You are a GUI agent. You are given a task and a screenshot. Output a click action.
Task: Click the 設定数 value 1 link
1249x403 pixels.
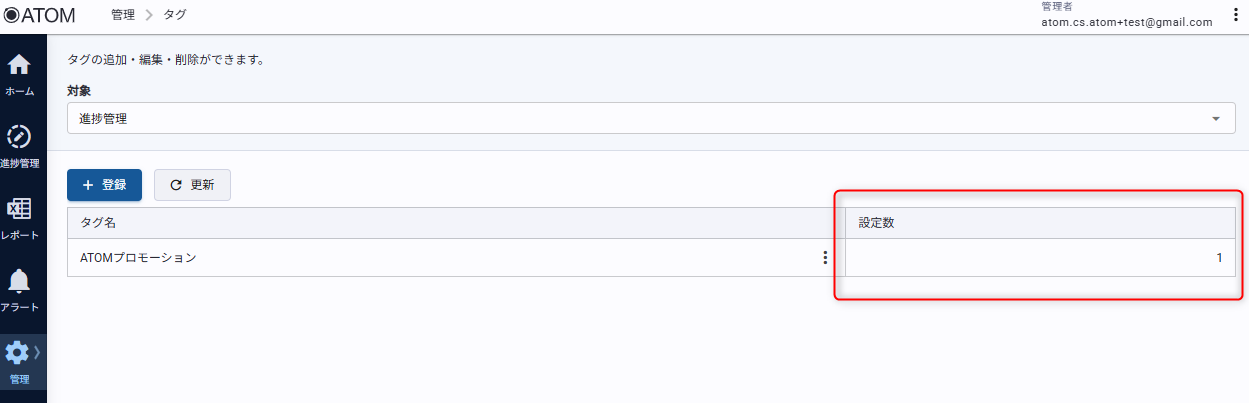[x=1219, y=258]
